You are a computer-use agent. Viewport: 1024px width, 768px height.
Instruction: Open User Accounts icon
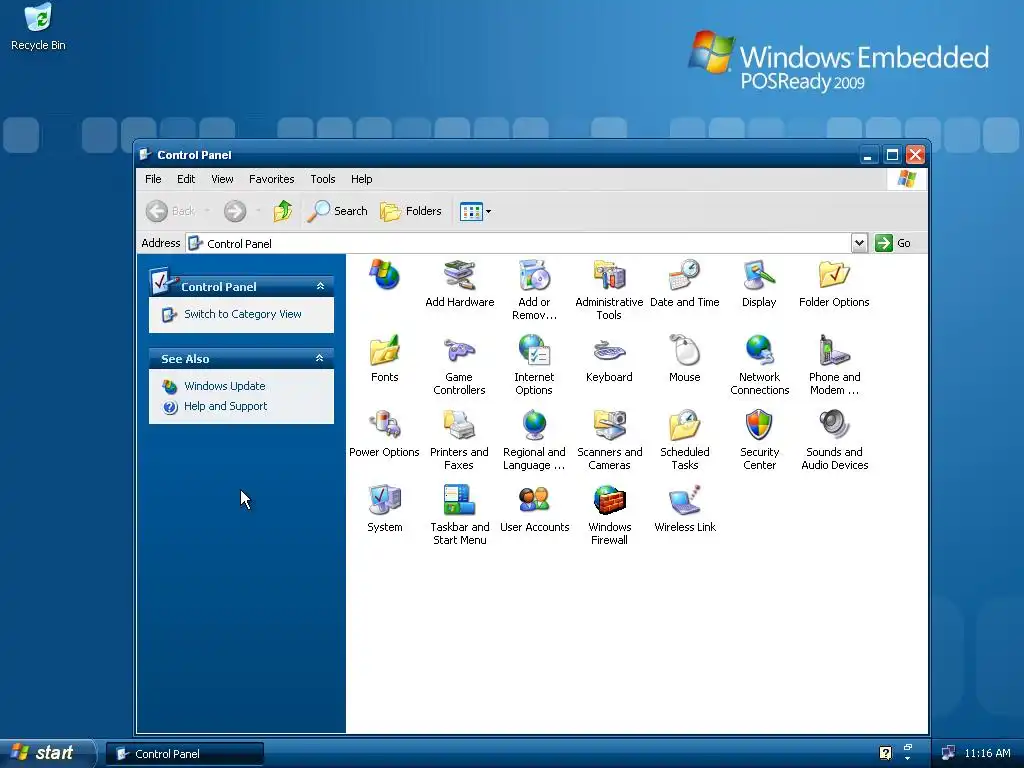point(534,501)
